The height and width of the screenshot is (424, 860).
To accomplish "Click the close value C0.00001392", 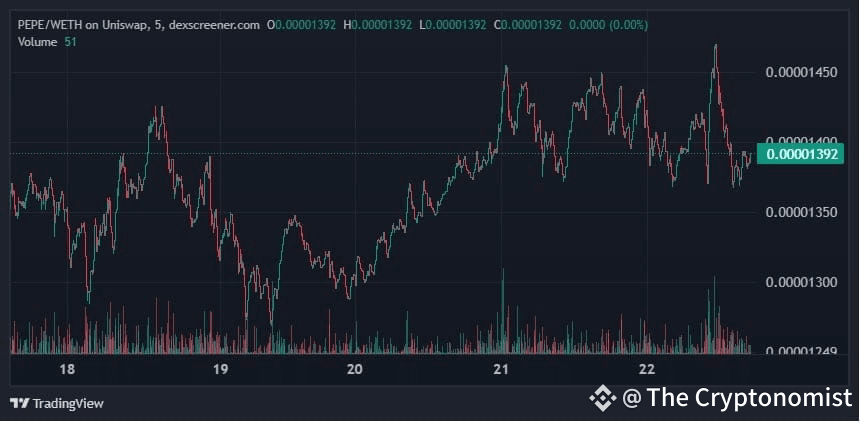I will click(528, 25).
